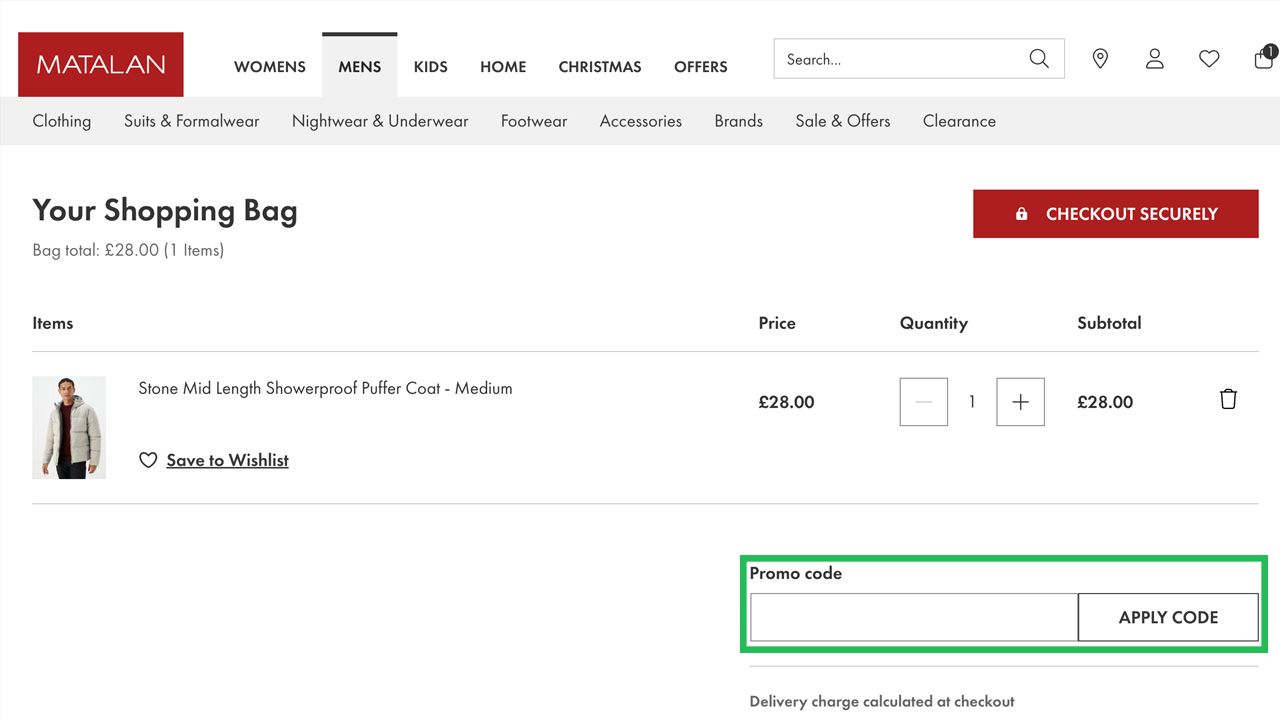
Task: Click Save to Wishlist link
Action: (228, 460)
